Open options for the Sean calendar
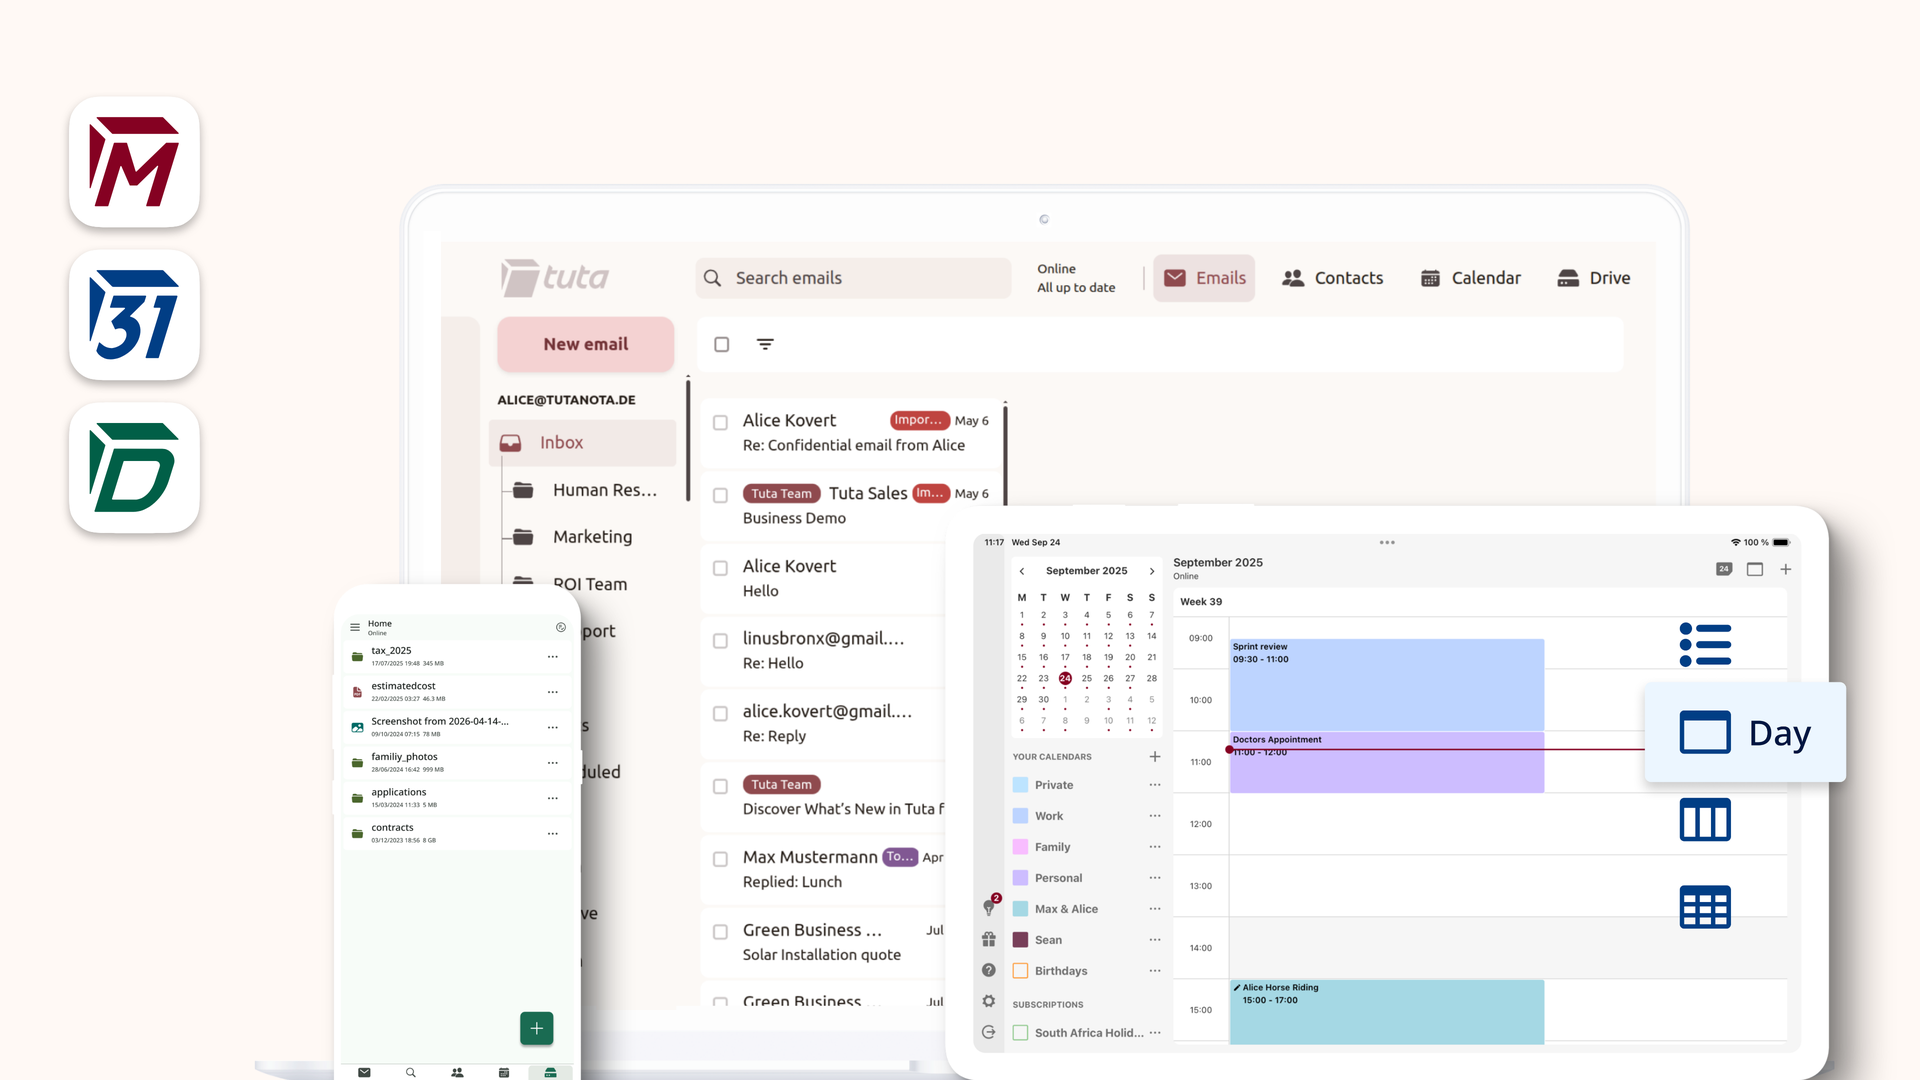1920x1080 pixels. point(1155,940)
